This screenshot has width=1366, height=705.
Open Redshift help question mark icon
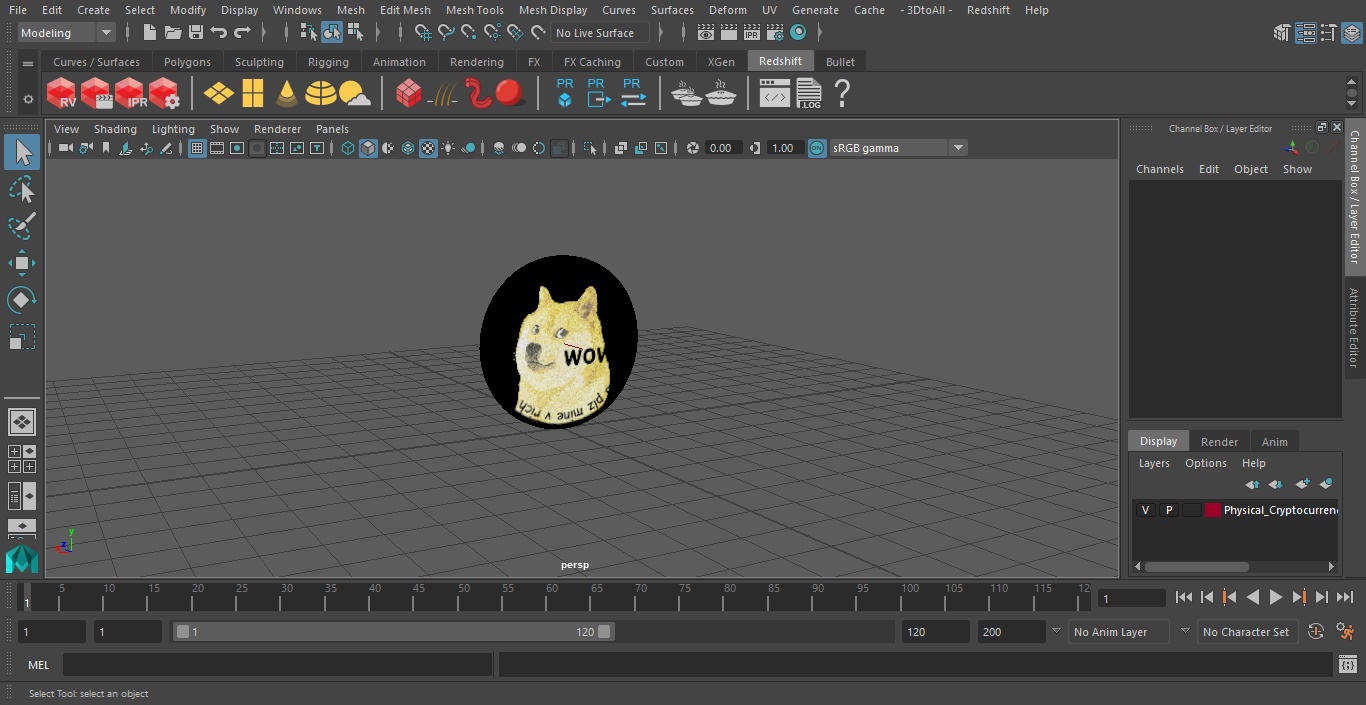click(x=842, y=93)
